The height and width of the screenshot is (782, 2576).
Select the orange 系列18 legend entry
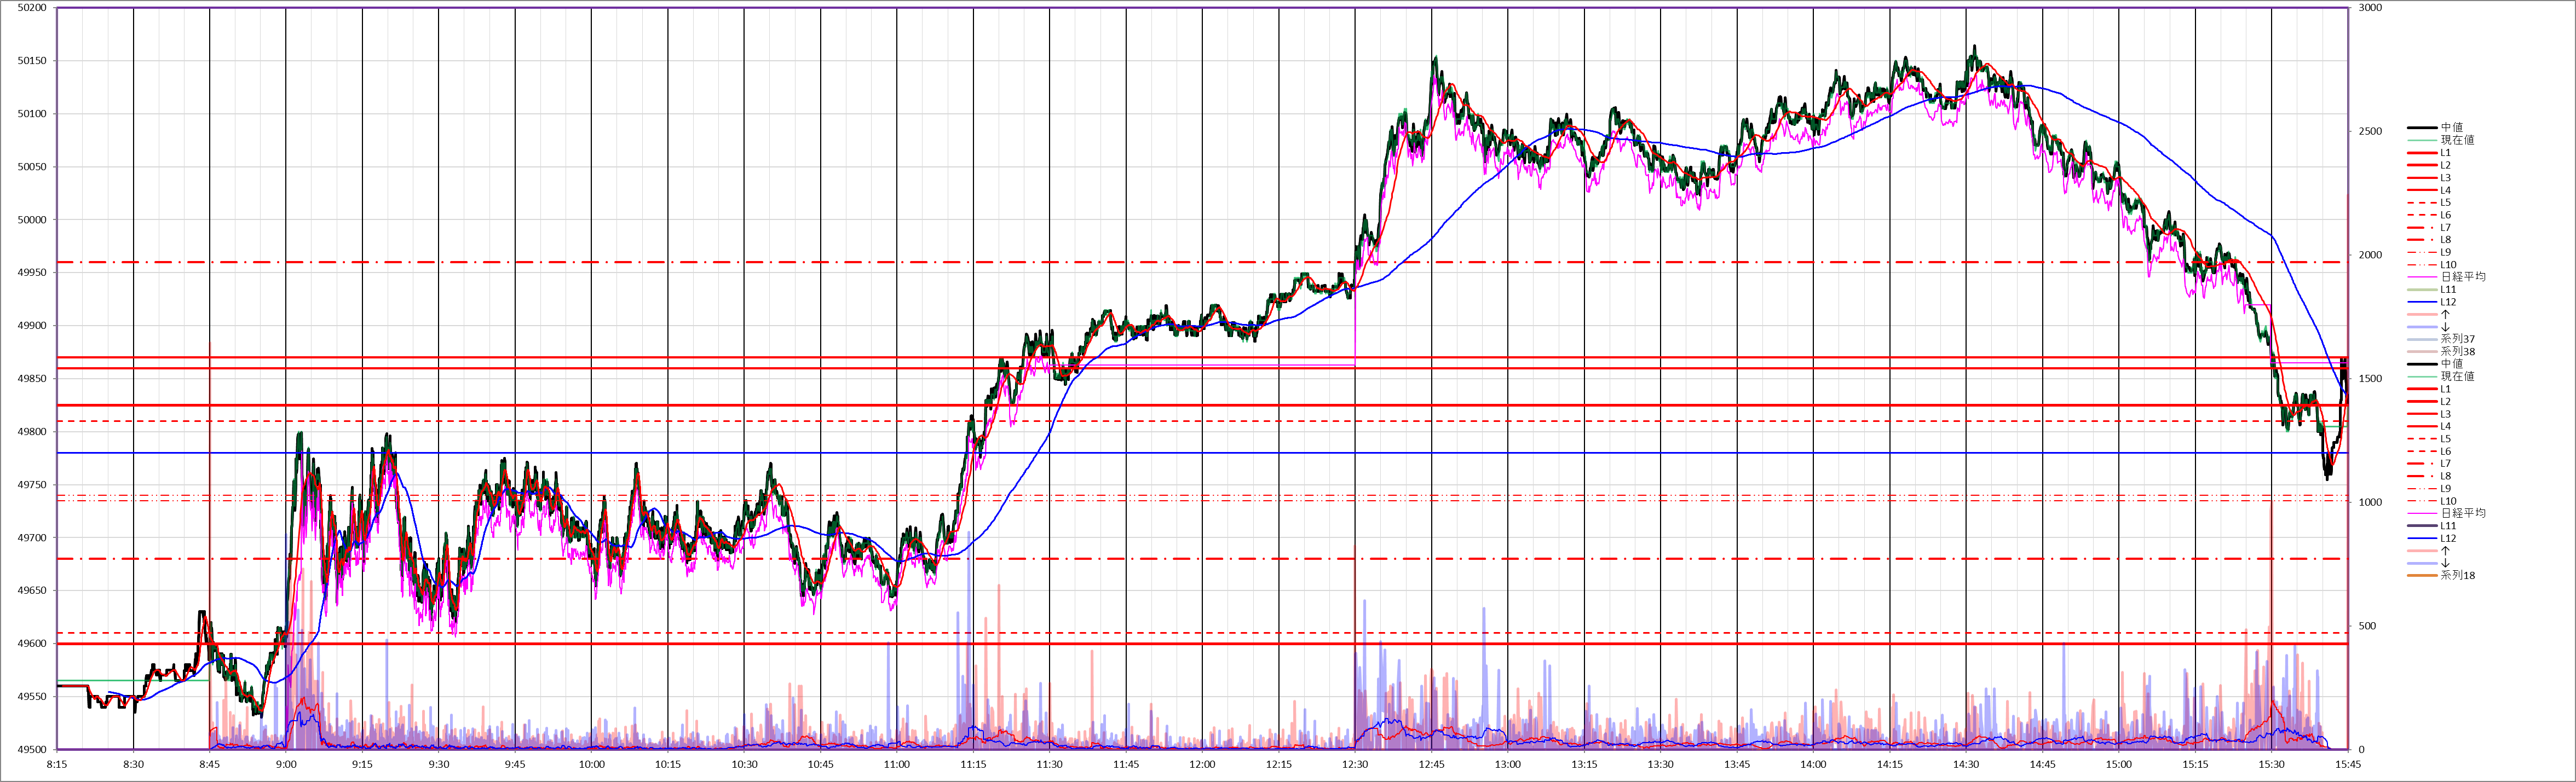tap(2457, 576)
